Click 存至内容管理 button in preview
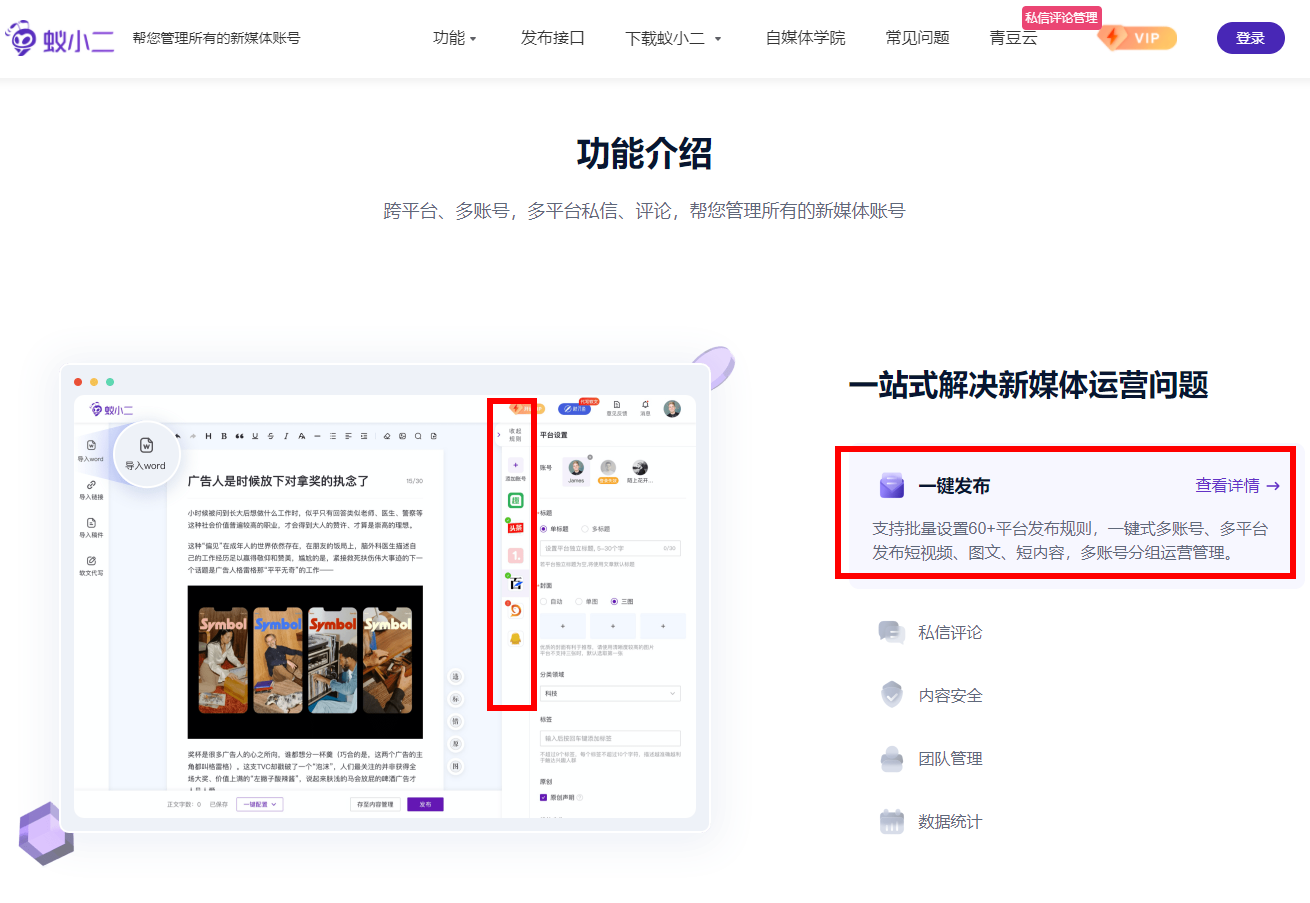 pyautogui.click(x=376, y=804)
